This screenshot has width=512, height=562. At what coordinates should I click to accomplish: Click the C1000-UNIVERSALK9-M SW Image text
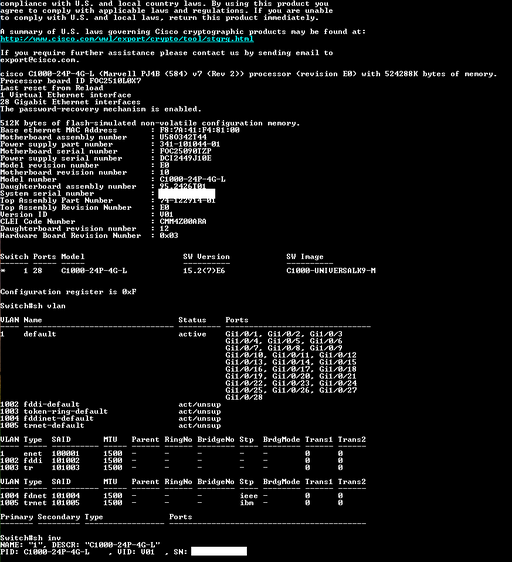[331, 271]
